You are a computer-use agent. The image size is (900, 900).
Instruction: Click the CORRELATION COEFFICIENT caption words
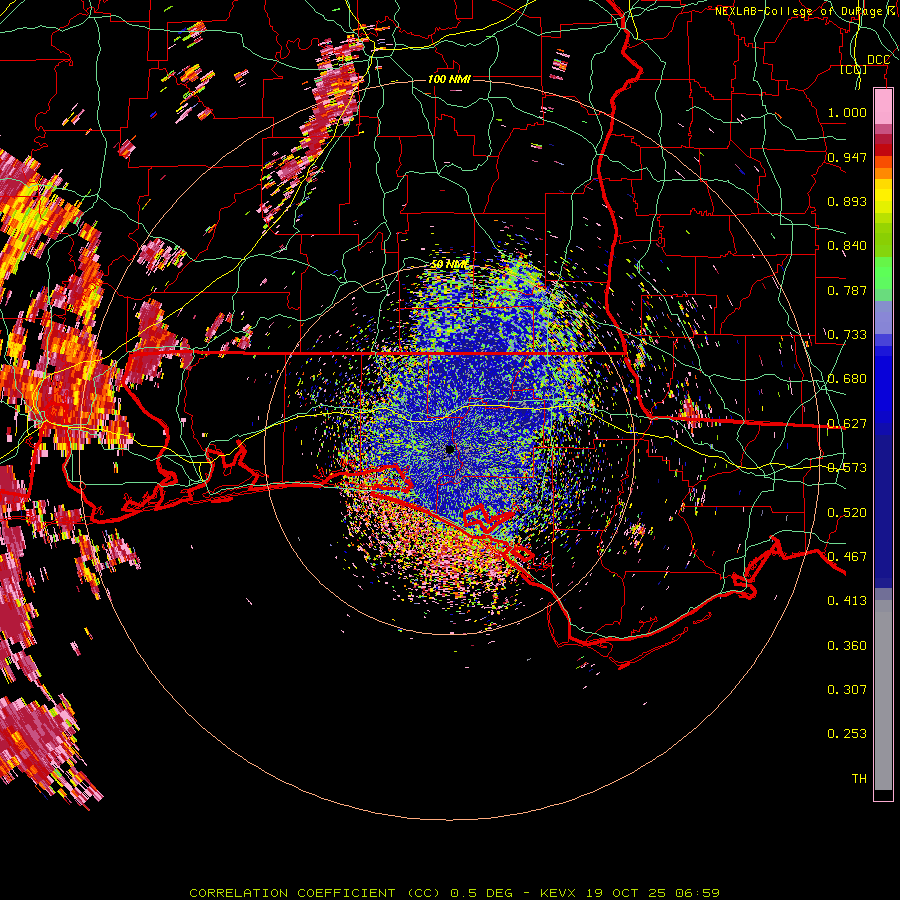pyautogui.click(x=292, y=893)
